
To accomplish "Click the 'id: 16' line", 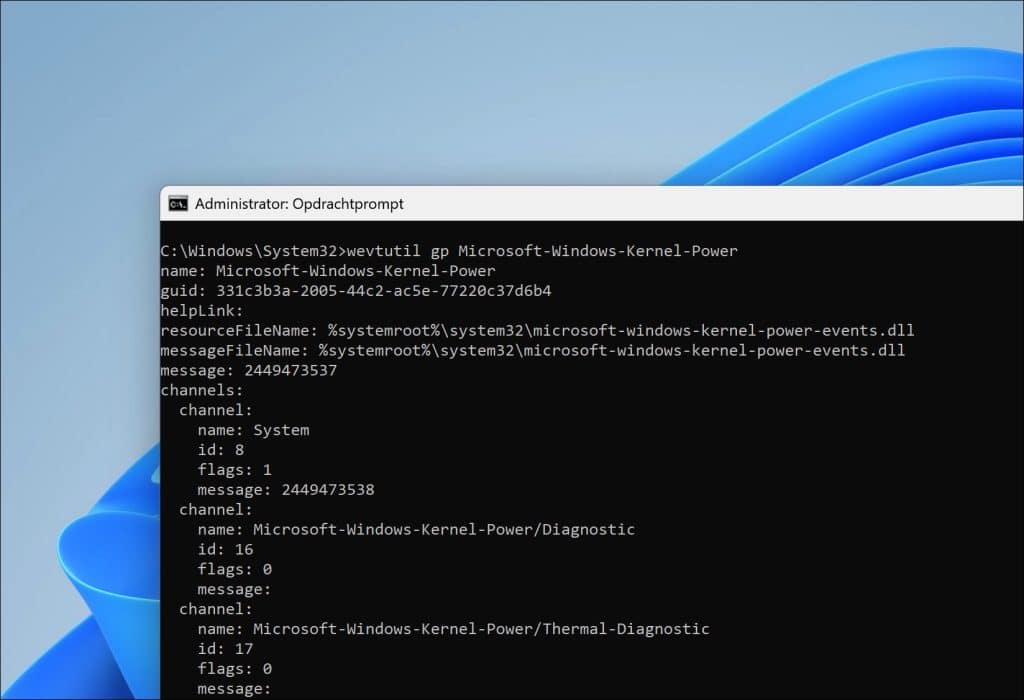I will point(225,549).
